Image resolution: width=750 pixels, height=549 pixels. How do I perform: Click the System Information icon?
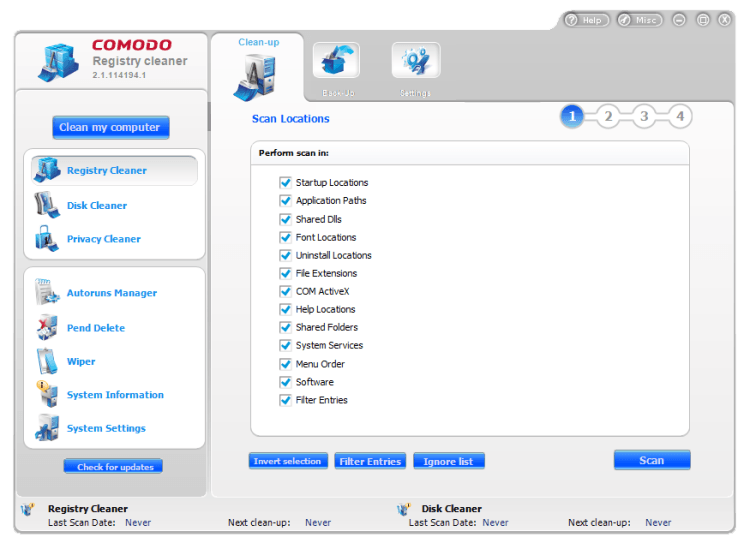coord(47,394)
